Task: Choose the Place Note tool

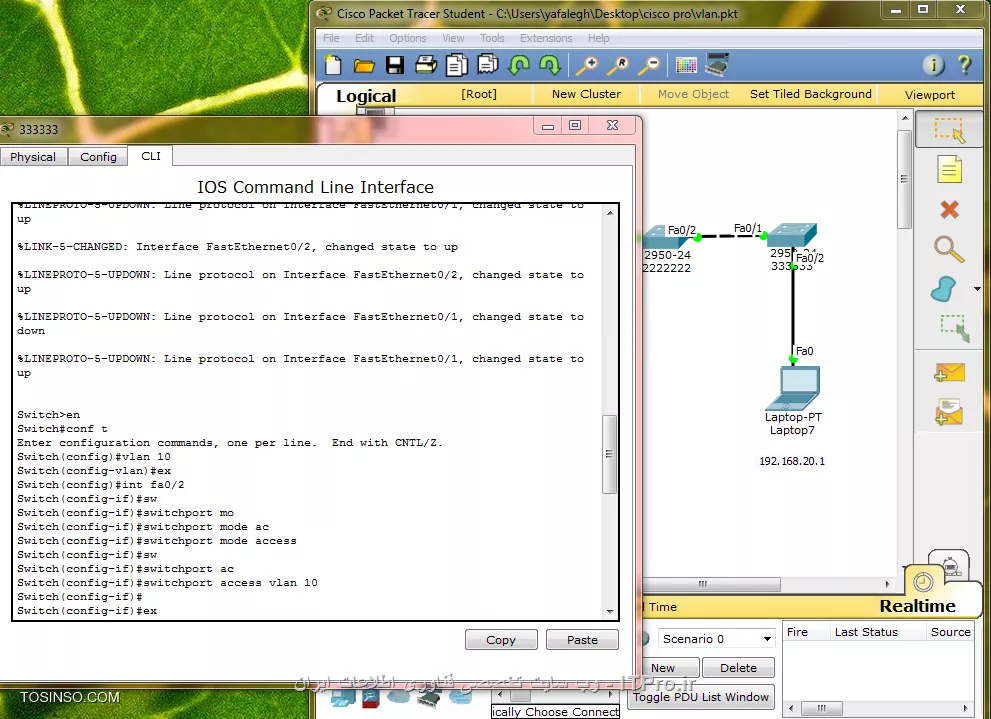Action: coord(949,169)
